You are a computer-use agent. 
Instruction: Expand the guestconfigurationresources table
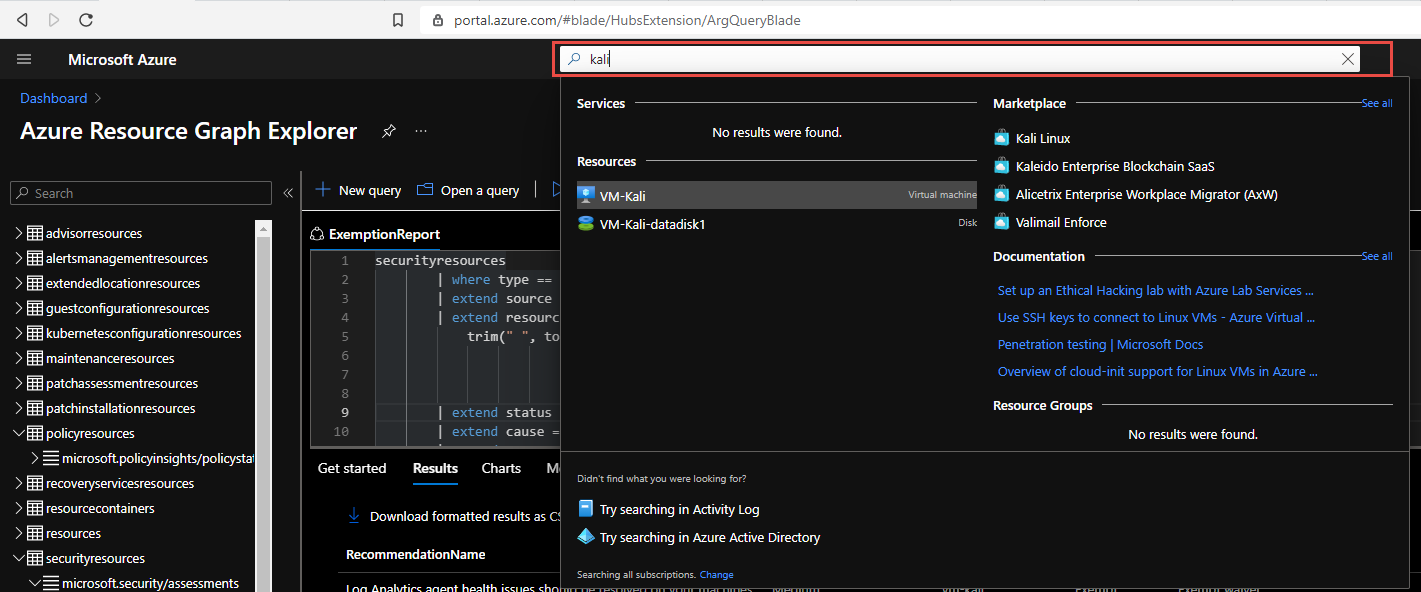18,308
